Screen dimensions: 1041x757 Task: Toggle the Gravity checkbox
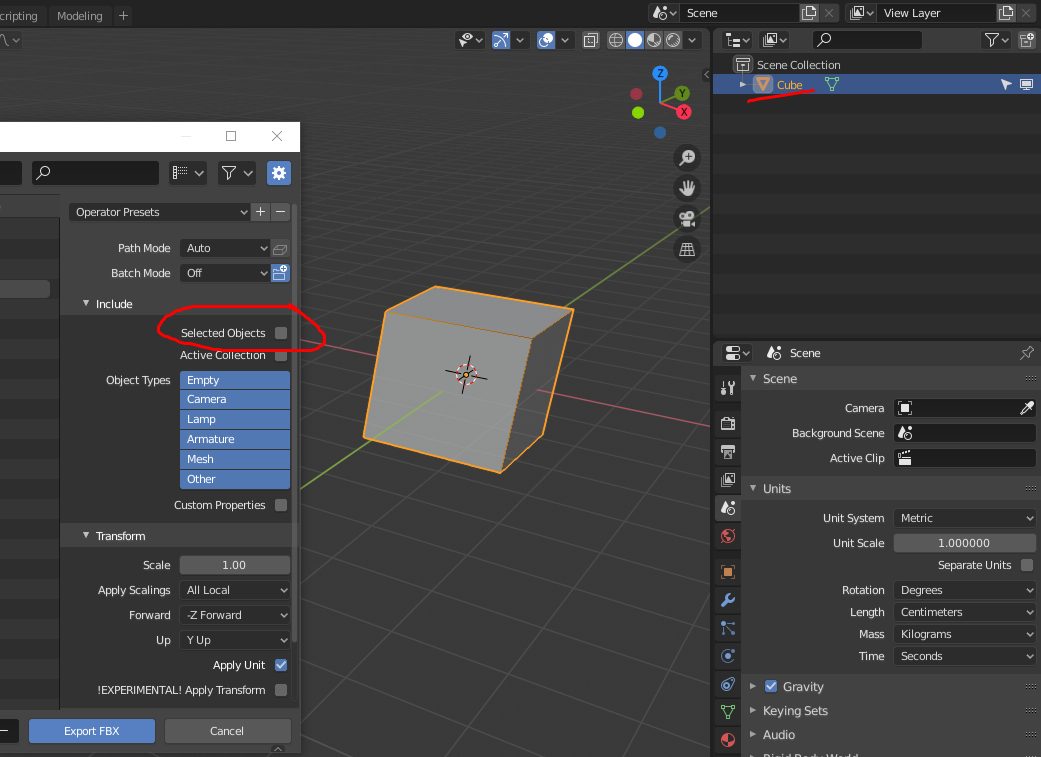(771, 686)
